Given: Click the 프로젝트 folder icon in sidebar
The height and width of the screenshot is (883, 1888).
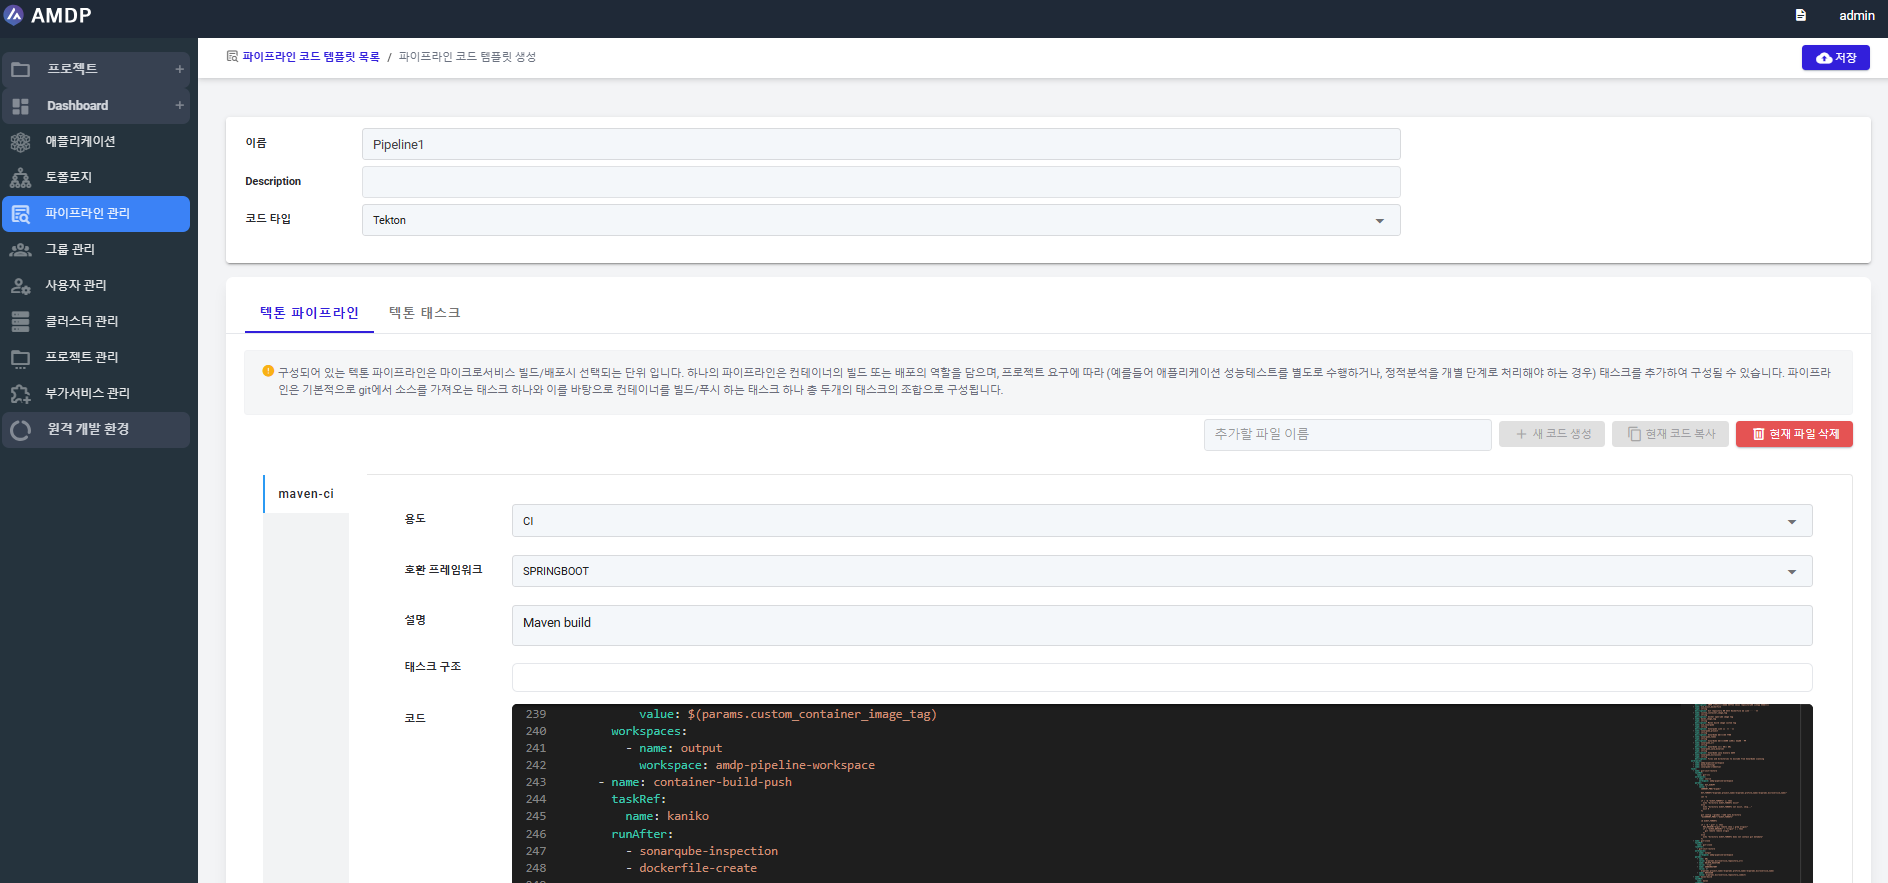Looking at the screenshot, I should (x=20, y=69).
